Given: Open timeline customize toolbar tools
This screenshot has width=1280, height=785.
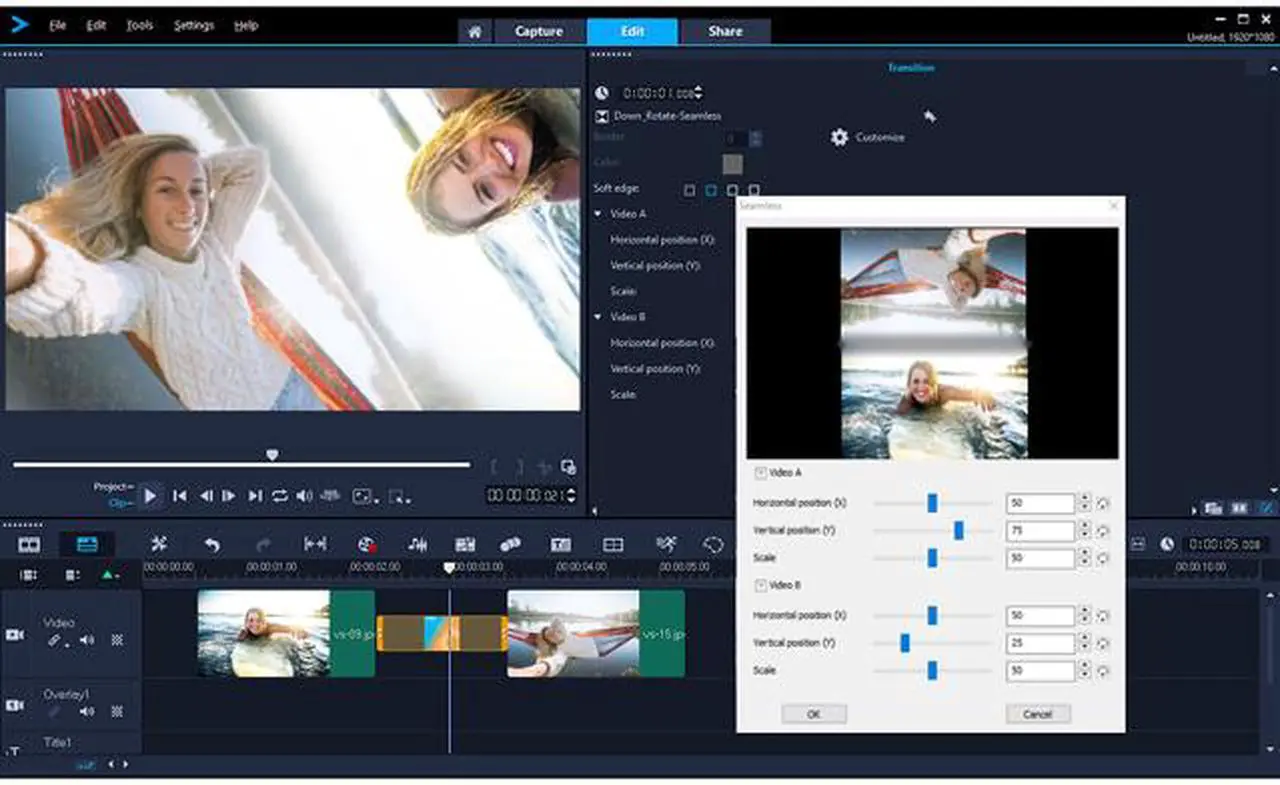Looking at the screenshot, I should point(158,544).
